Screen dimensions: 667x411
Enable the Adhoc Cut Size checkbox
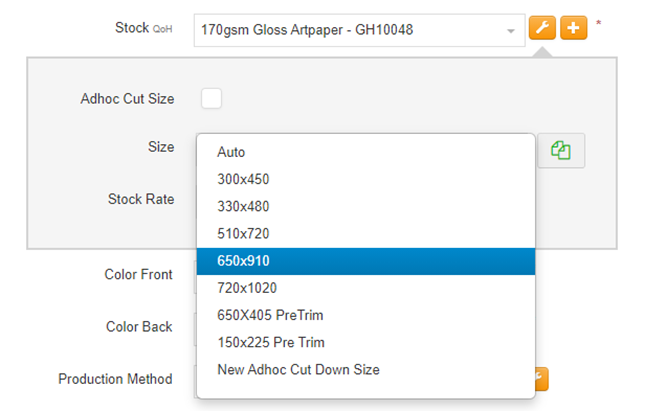click(x=211, y=98)
